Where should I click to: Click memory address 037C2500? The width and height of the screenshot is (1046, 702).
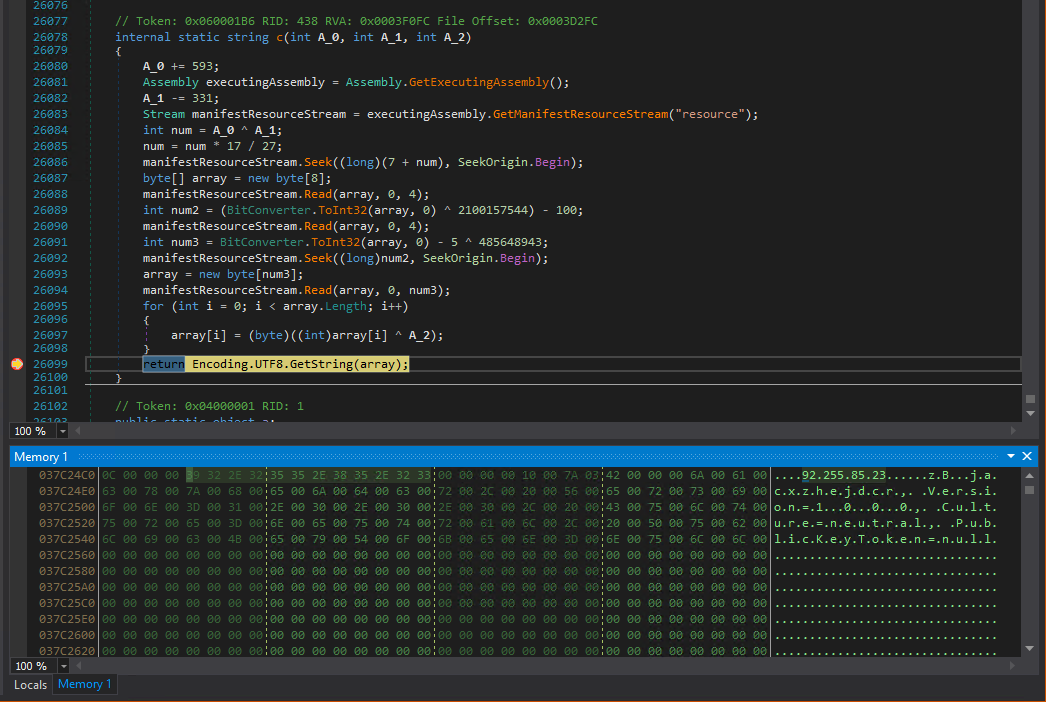coord(67,507)
